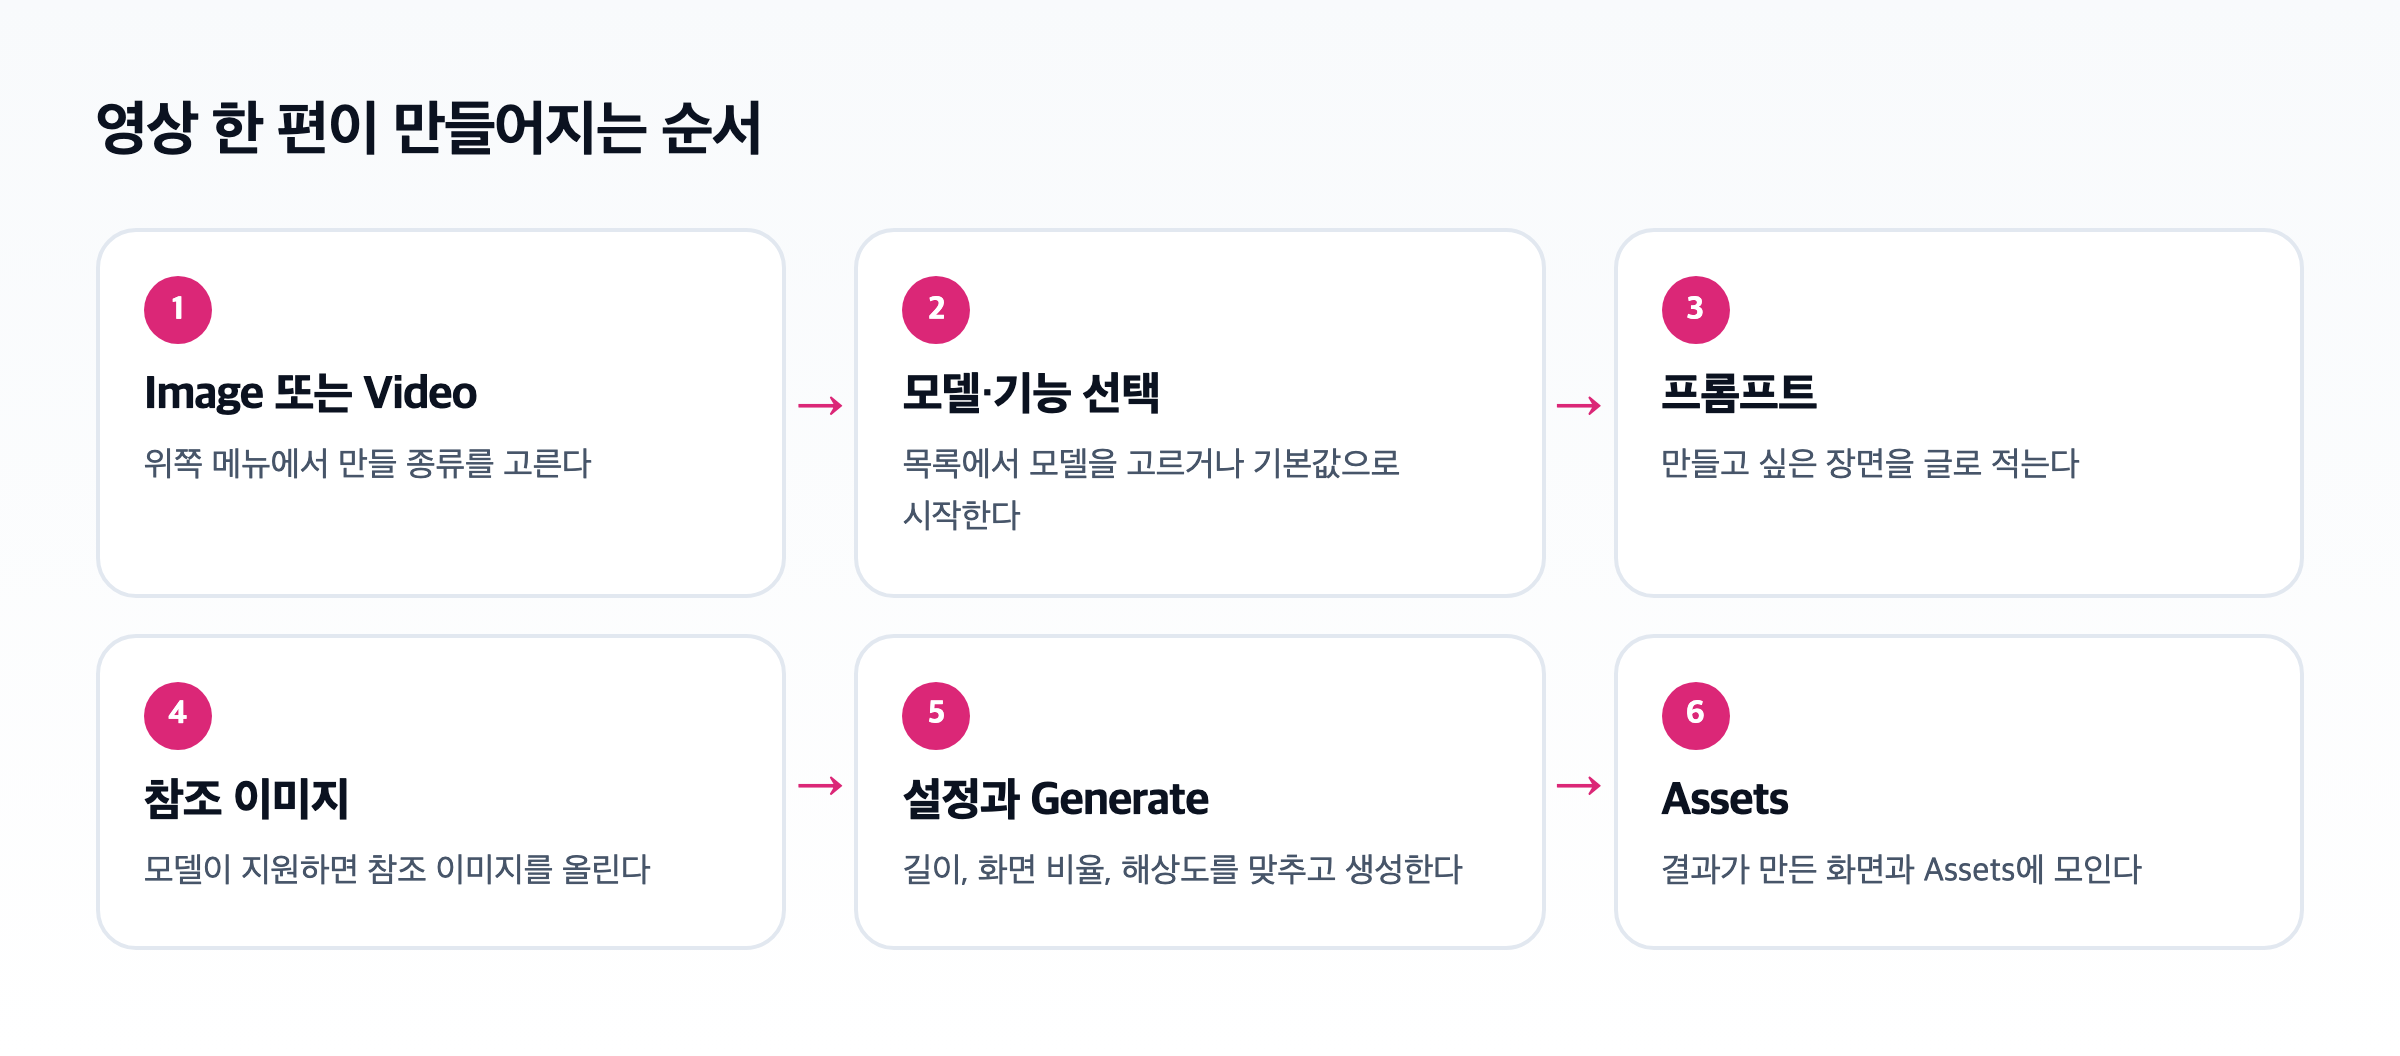Click the '설정과 Generate' heading
The width and height of the screenshot is (2400, 1056).
click(x=1056, y=798)
